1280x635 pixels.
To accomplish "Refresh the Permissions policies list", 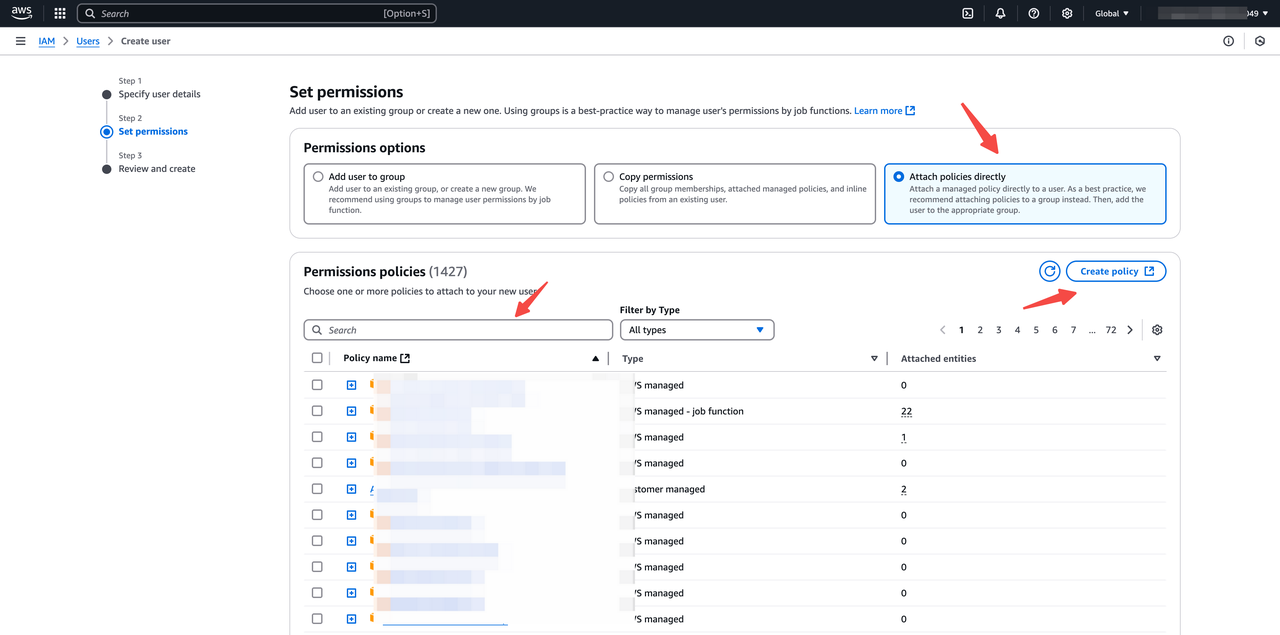I will point(1049,271).
